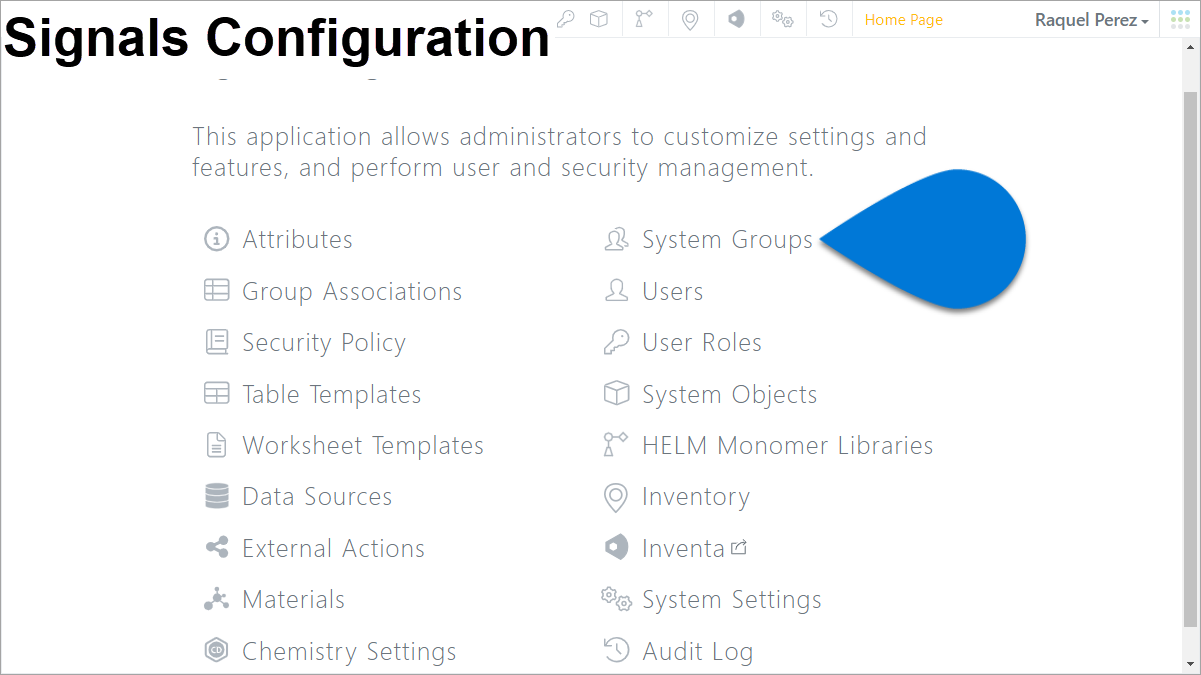Screen dimensions: 1201x675
Task: Open Chemistry Settings link
Action: pyautogui.click(x=349, y=652)
